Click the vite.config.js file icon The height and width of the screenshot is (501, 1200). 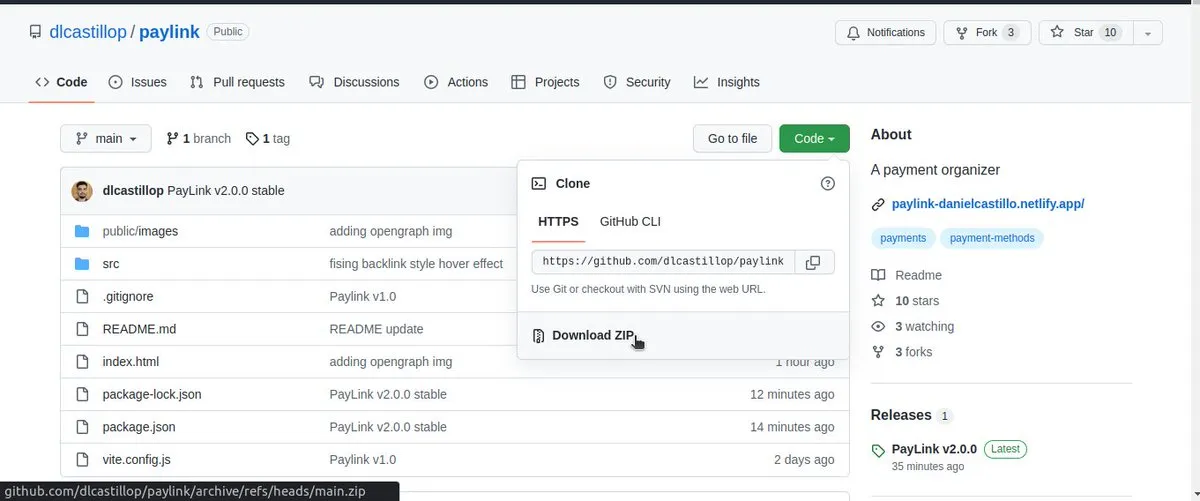point(82,459)
